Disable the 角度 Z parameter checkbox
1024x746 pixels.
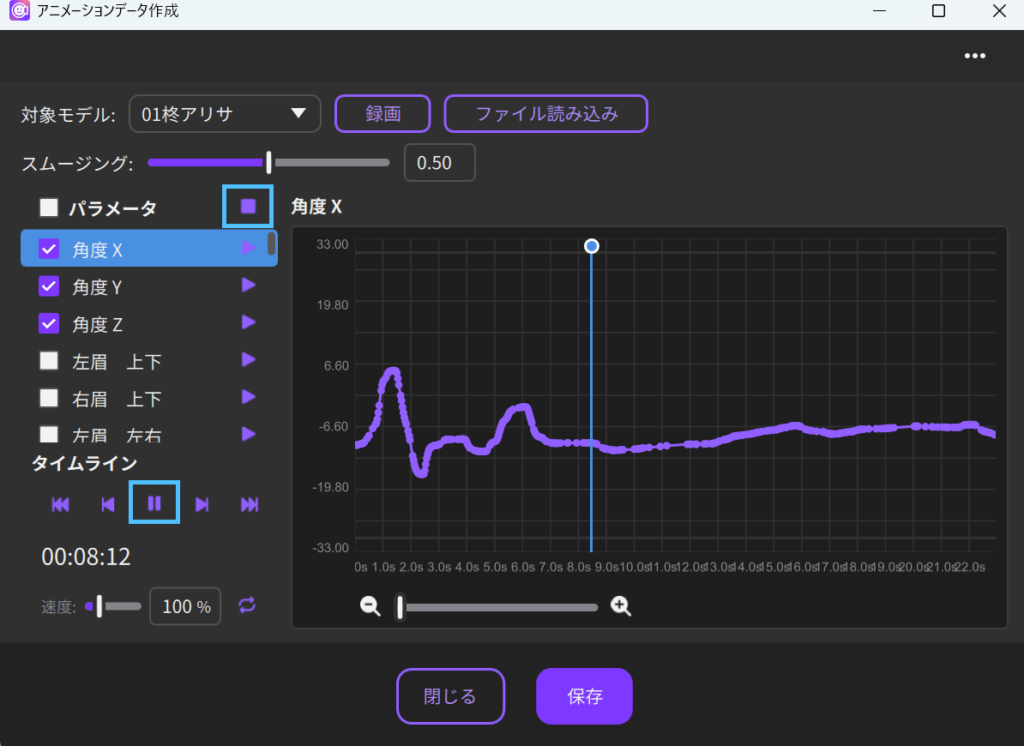click(49, 324)
